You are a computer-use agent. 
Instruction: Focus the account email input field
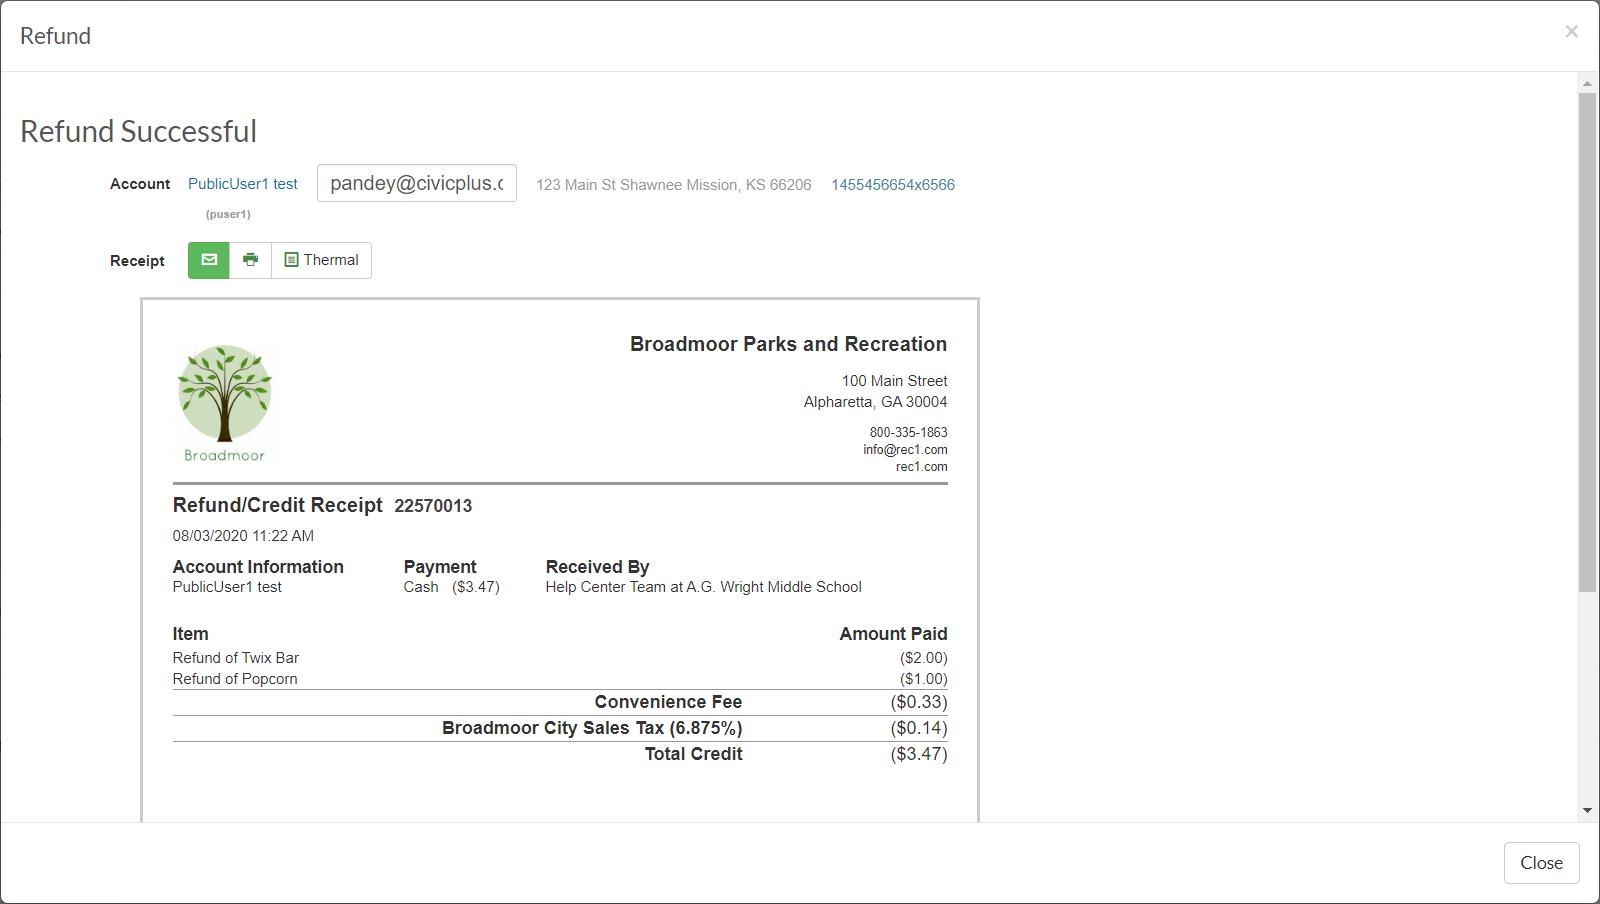[x=417, y=183]
